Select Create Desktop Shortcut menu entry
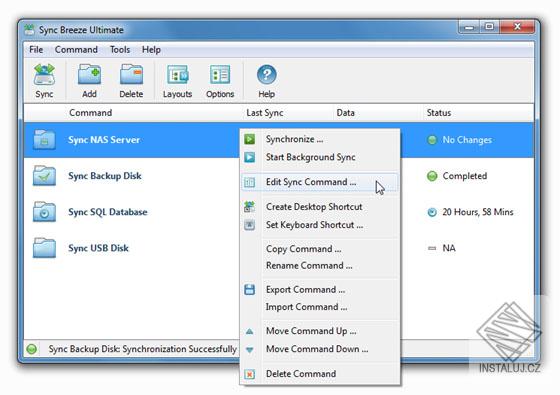 coord(320,207)
